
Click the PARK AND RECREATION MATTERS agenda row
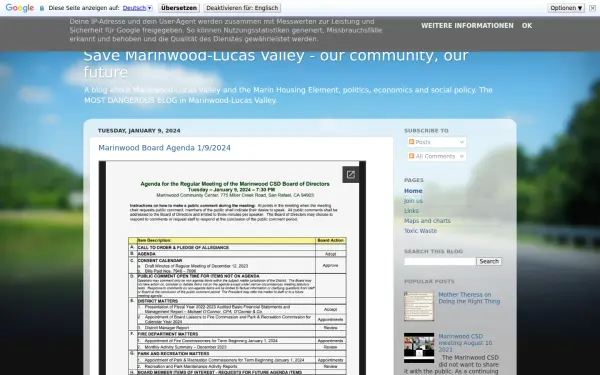tap(237, 354)
